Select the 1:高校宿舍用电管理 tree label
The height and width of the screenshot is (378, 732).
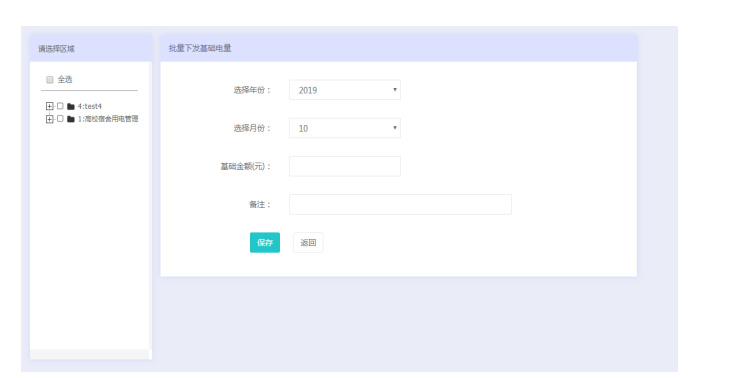click(x=108, y=119)
